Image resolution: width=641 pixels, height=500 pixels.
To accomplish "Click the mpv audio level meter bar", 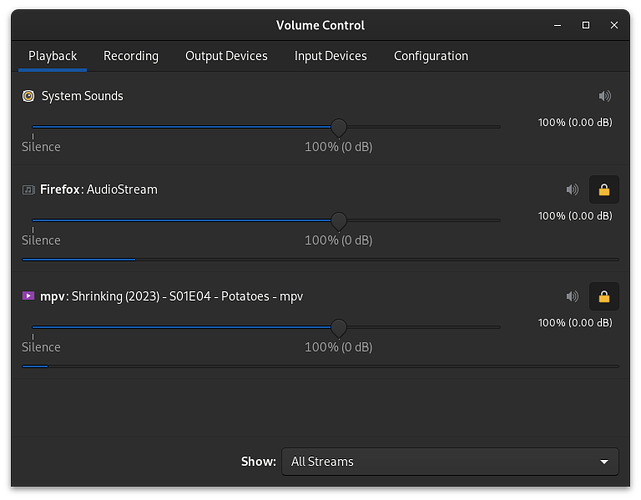I will [x=320, y=367].
